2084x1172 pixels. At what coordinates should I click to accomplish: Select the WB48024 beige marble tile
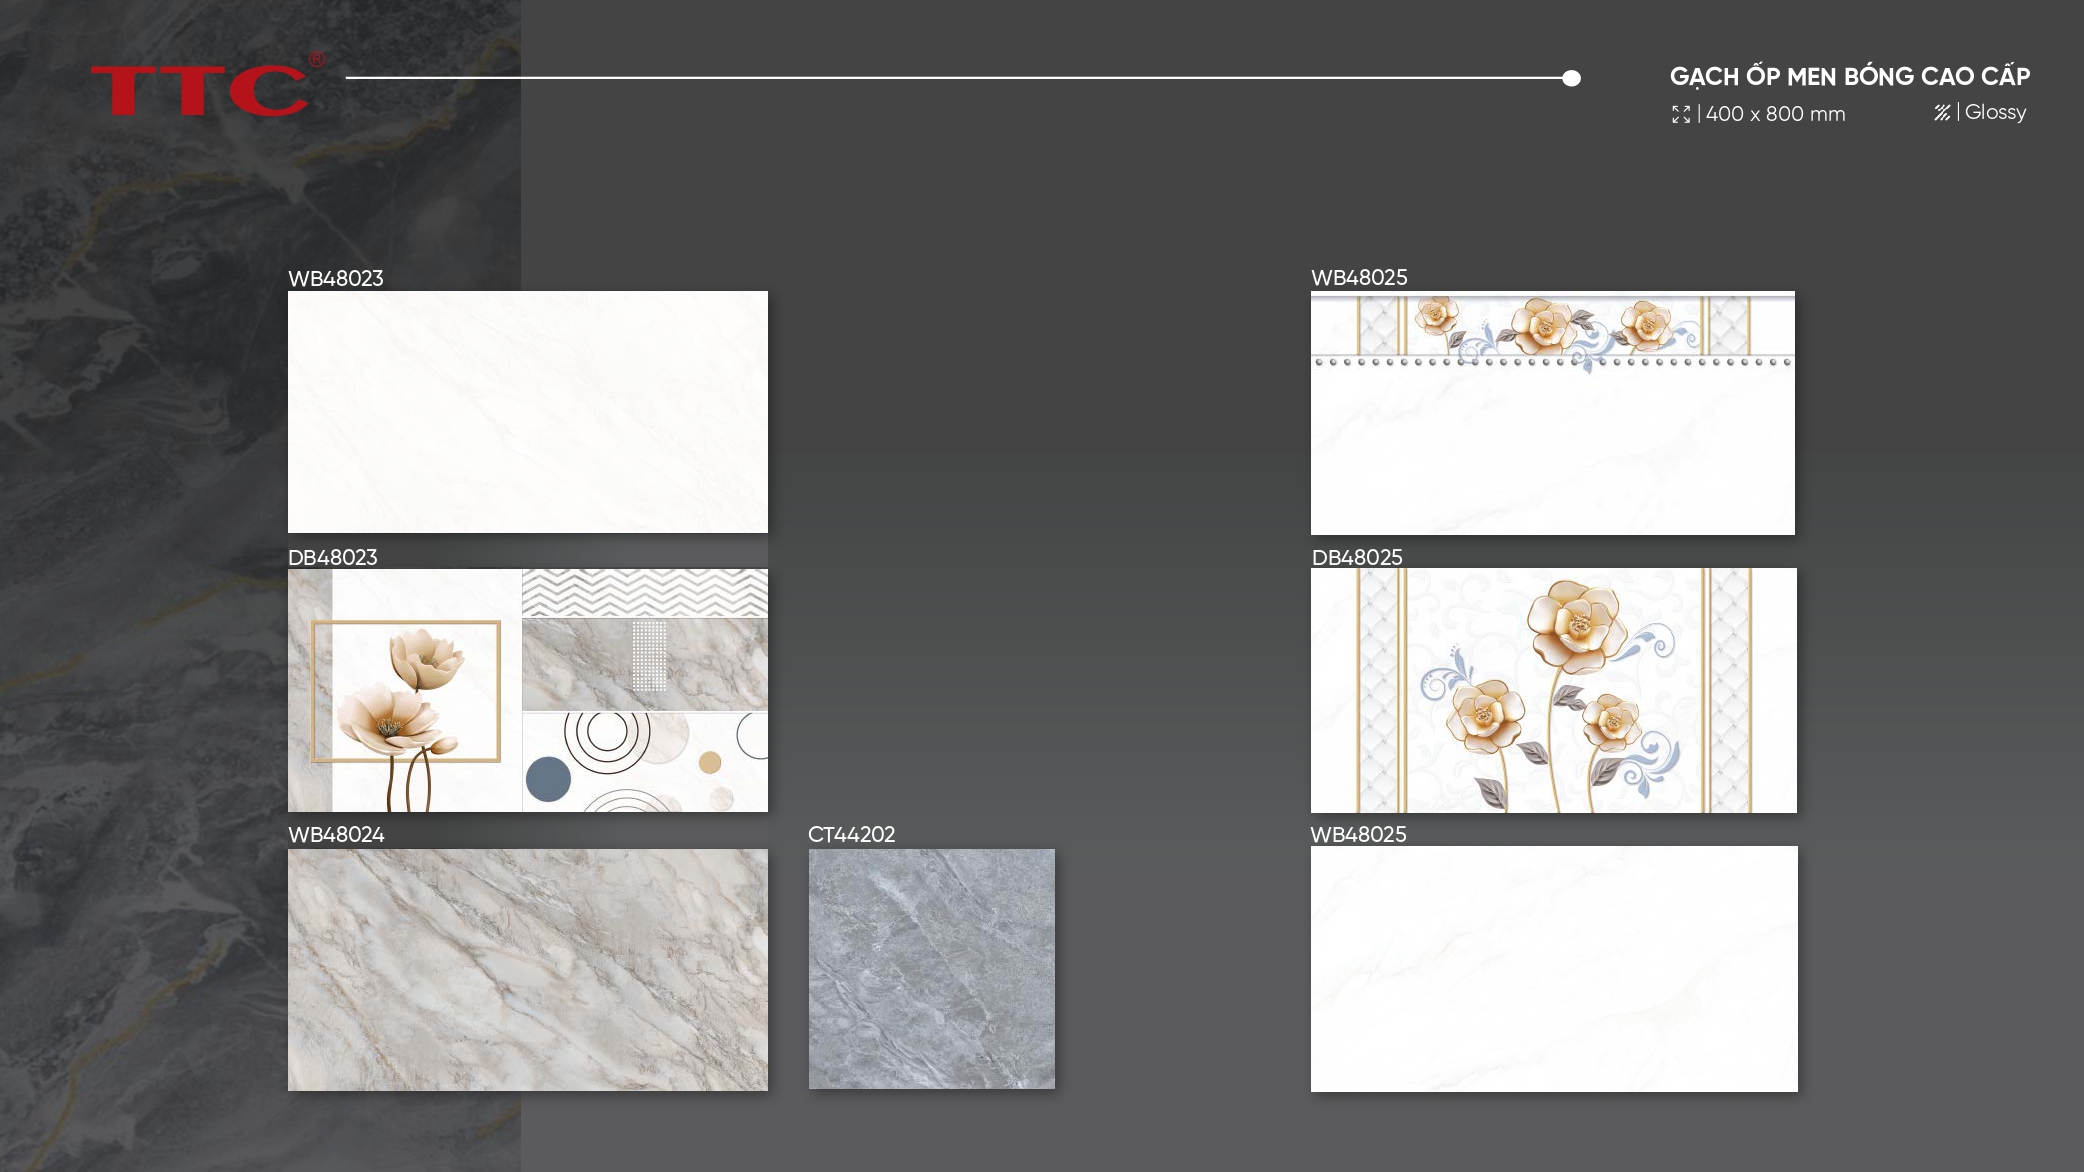click(x=527, y=969)
